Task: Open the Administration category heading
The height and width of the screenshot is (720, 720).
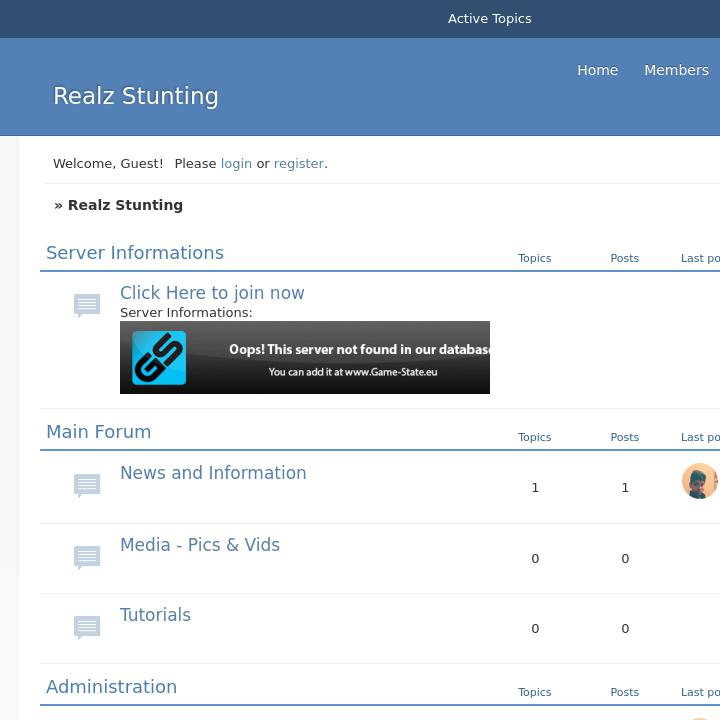Action: coord(111,687)
